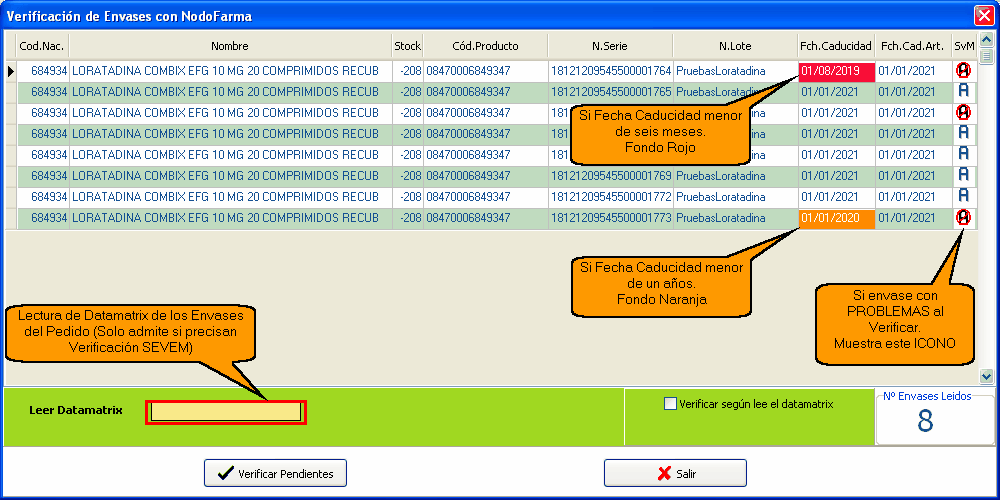Click the Stock column header

407,46
